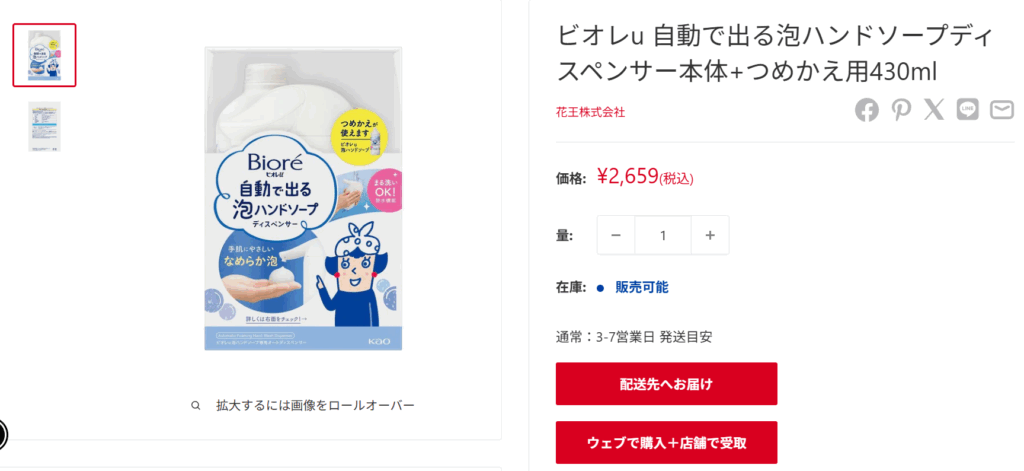Click the product title heading text
This screenshot has height=471, width=1024.
pyautogui.click(x=775, y=54)
